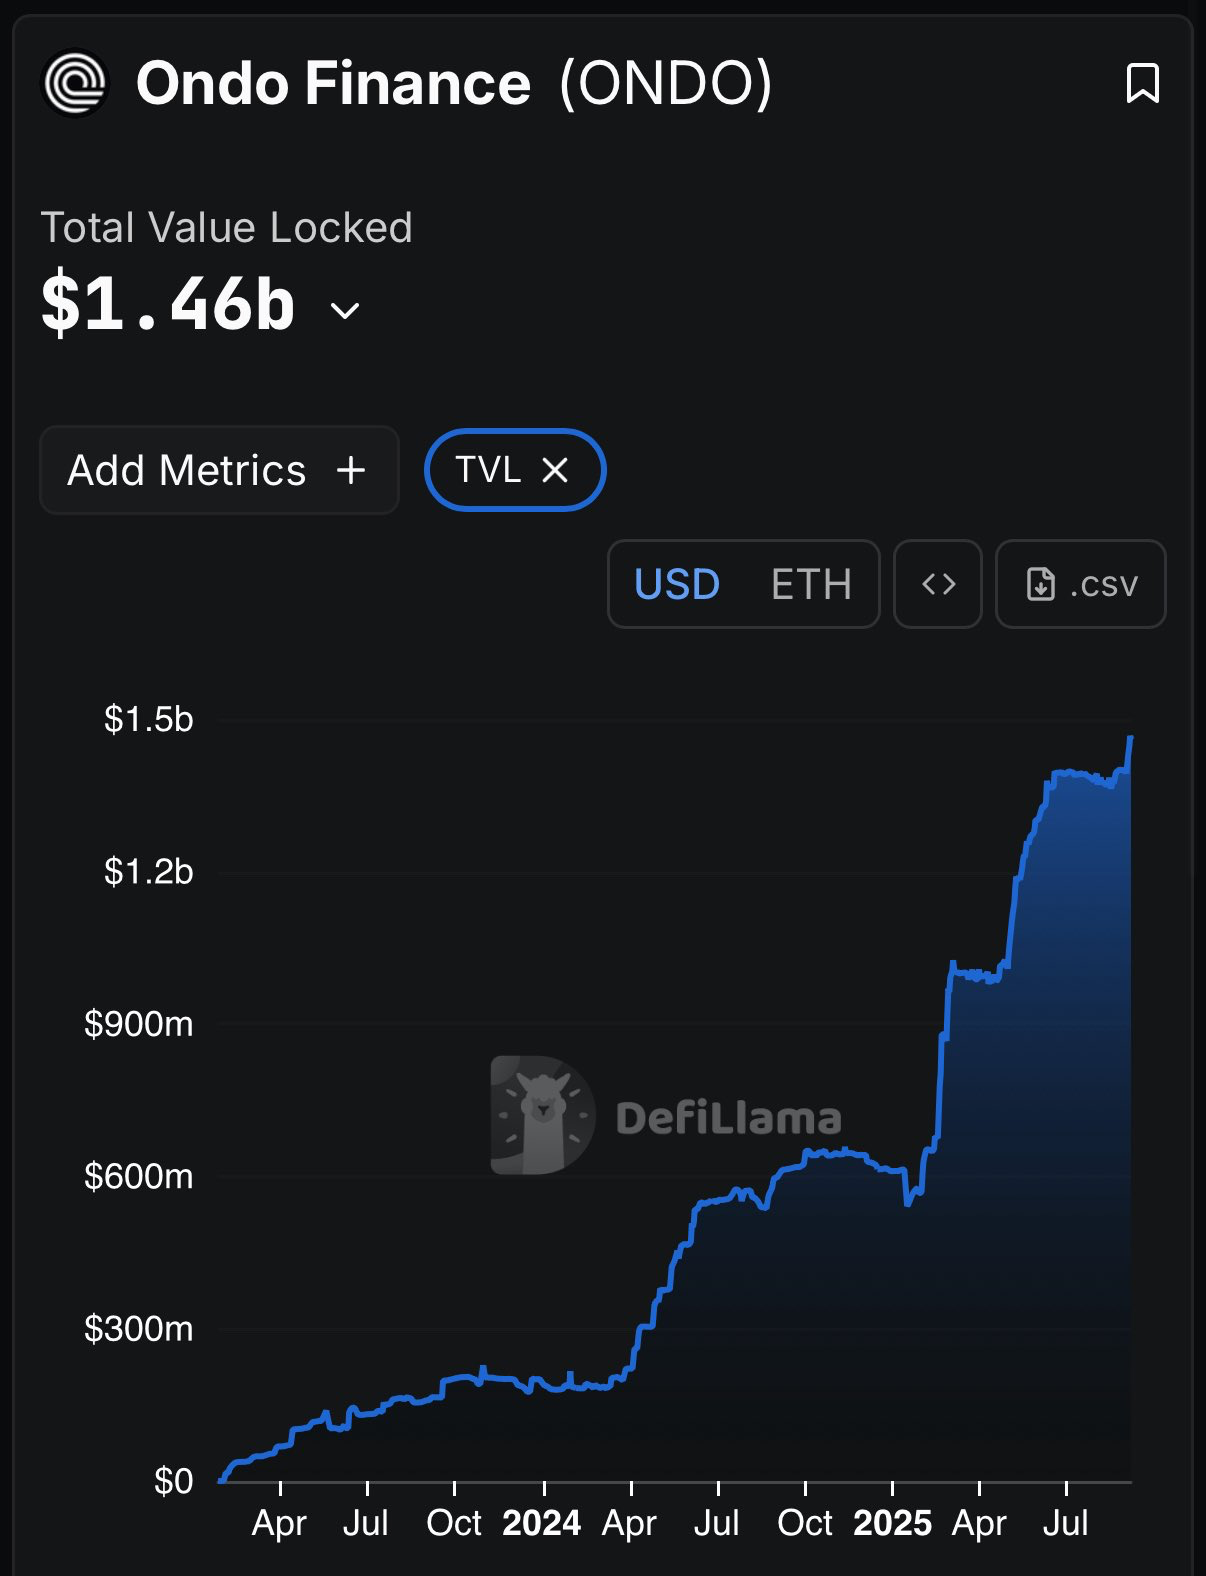Click the (ONDO) ticker symbol
This screenshot has width=1206, height=1576.
point(666,83)
